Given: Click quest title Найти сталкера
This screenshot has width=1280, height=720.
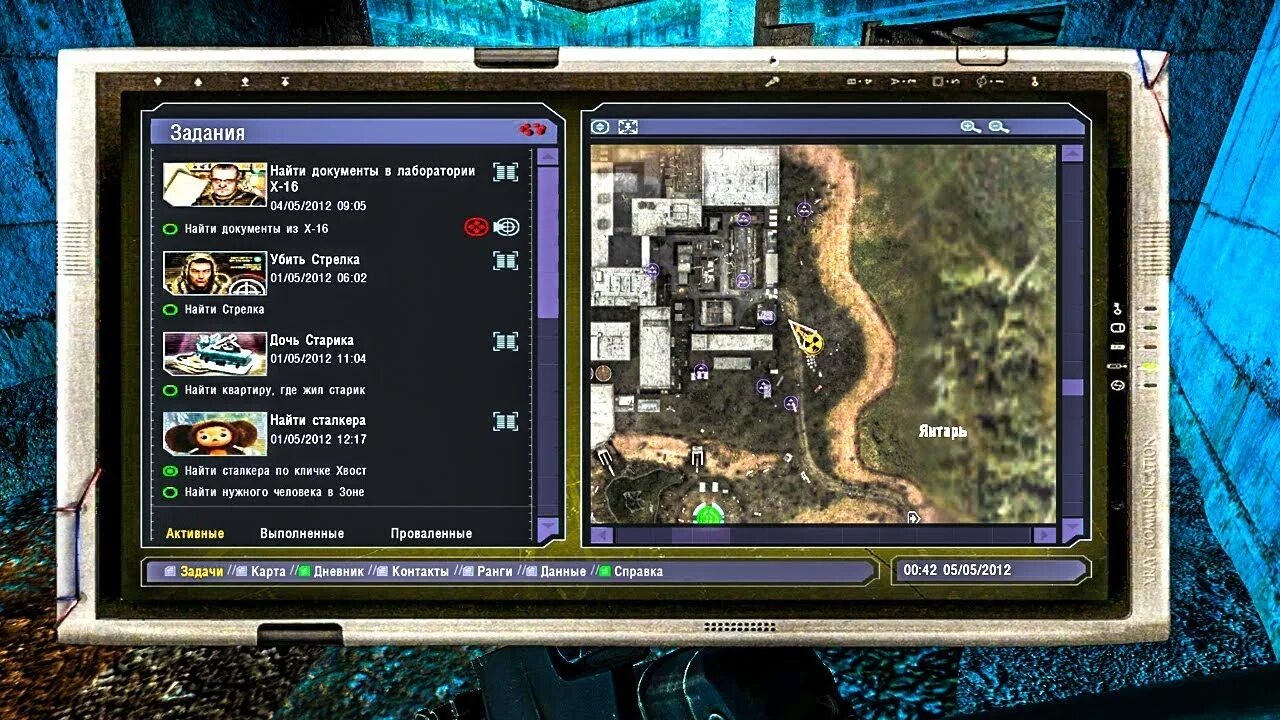Looking at the screenshot, I should pos(318,421).
